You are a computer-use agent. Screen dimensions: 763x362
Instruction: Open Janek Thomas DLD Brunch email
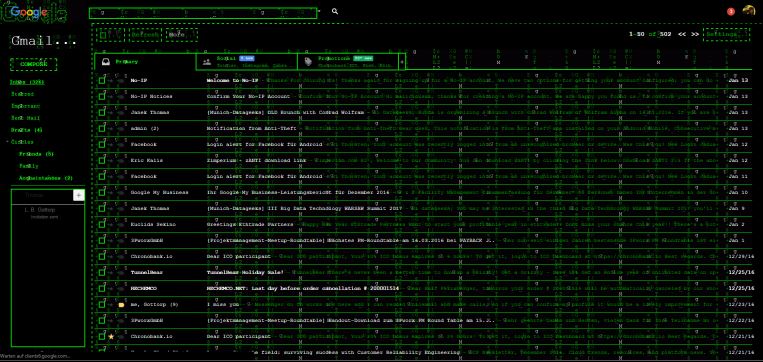285,112
